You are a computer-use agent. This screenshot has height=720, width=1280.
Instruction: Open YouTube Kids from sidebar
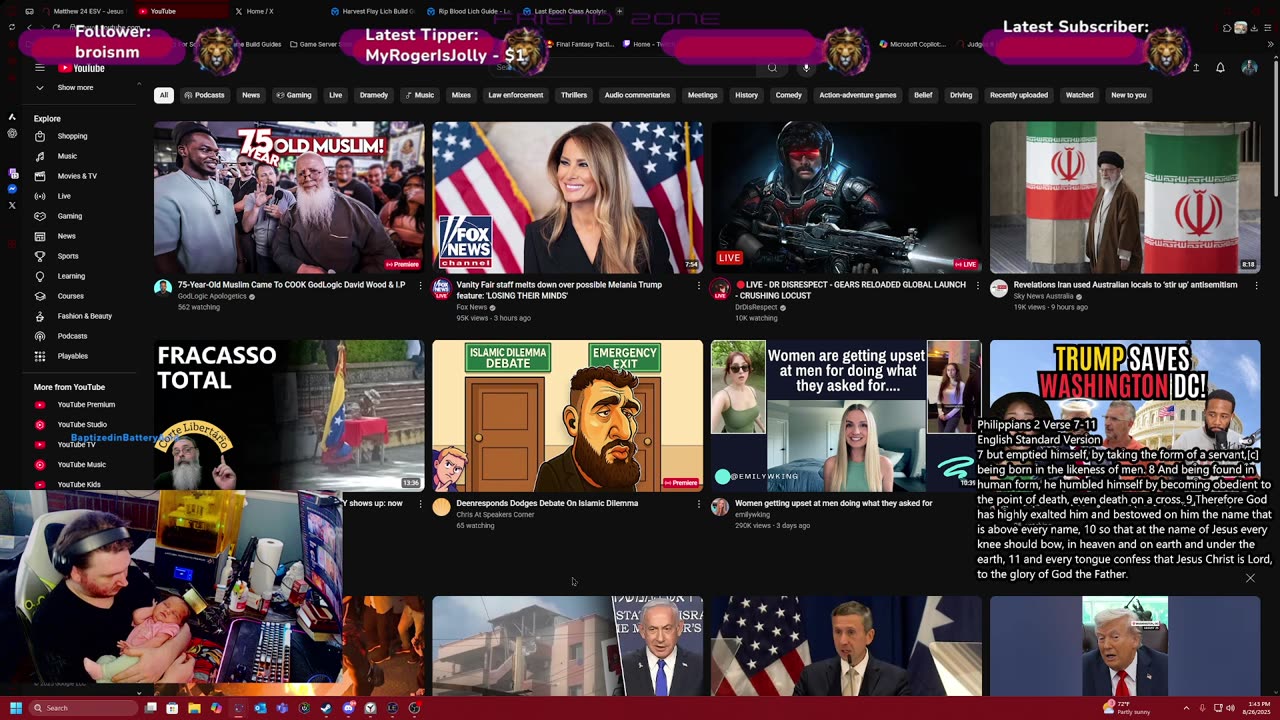[x=79, y=485]
